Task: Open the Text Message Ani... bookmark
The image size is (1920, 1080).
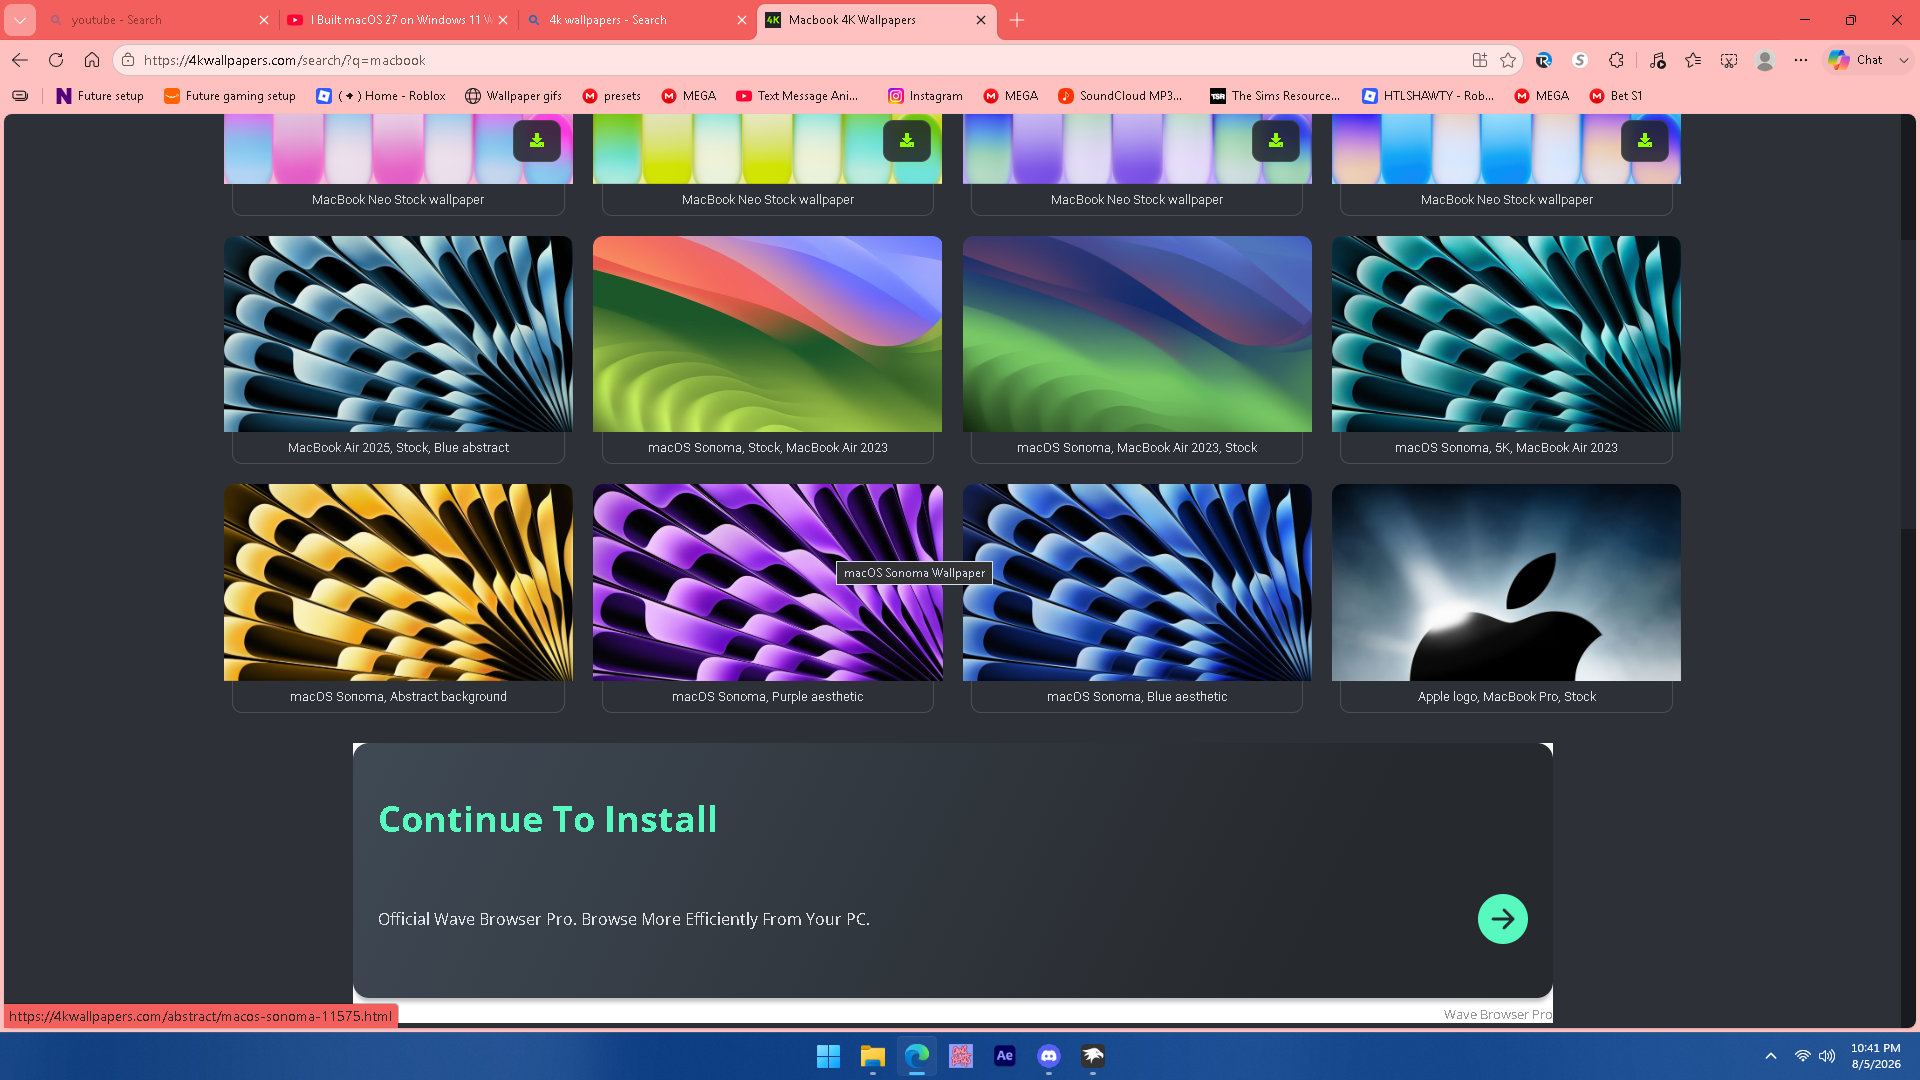Action: [x=797, y=96]
